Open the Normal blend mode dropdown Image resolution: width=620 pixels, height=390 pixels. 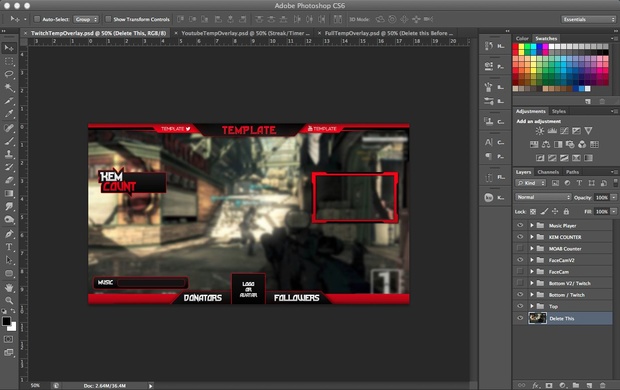point(543,197)
